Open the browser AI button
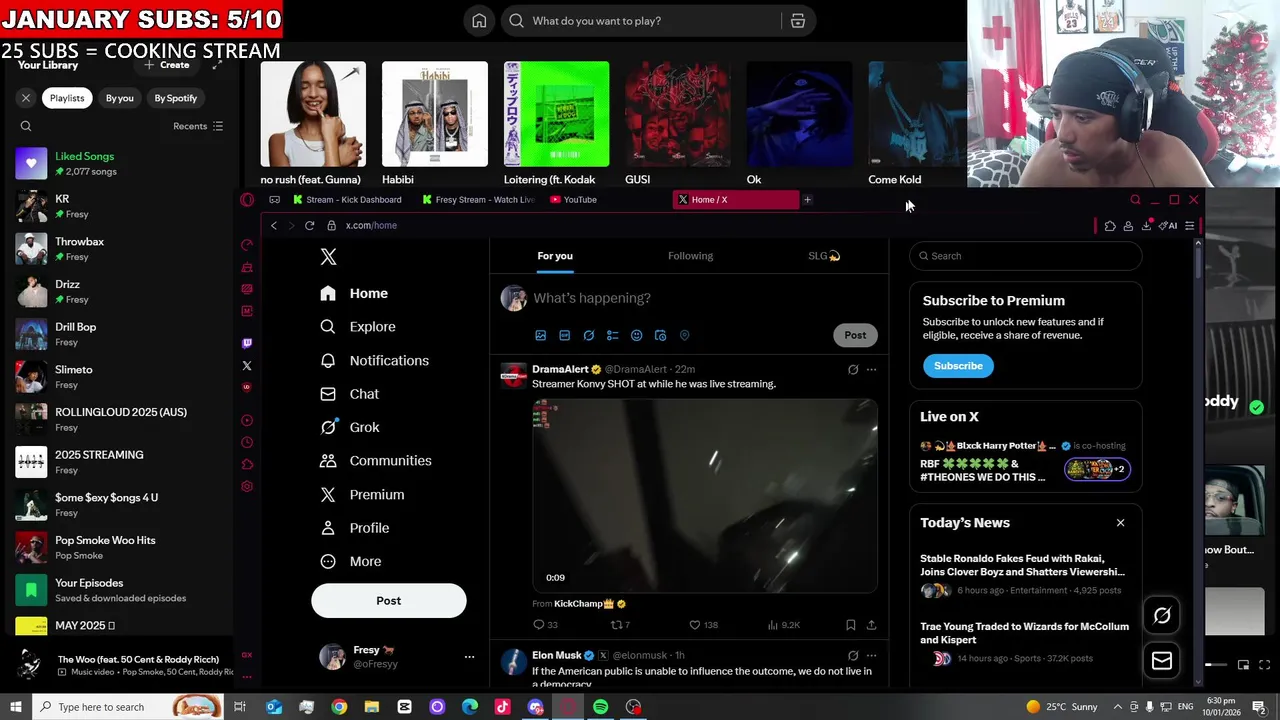The image size is (1280, 720). pyautogui.click(x=1168, y=226)
